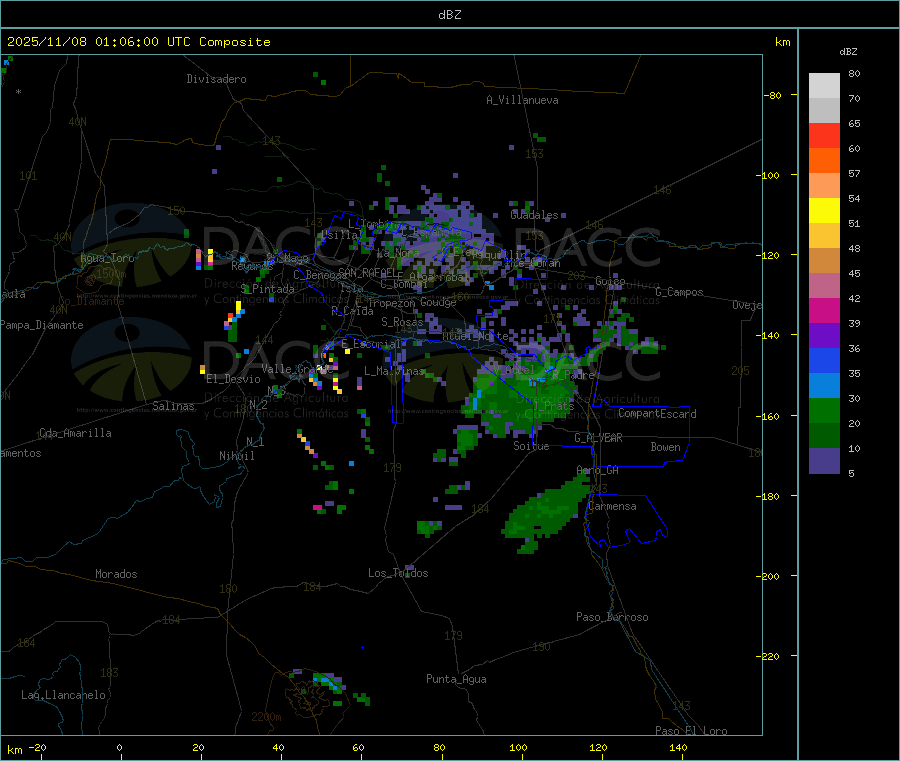
Task: Click the S_Rosas map label
Action: pyautogui.click(x=402, y=322)
